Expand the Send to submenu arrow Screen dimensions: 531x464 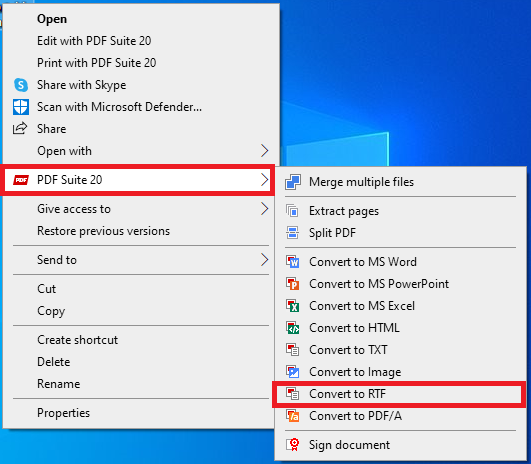[x=264, y=260]
